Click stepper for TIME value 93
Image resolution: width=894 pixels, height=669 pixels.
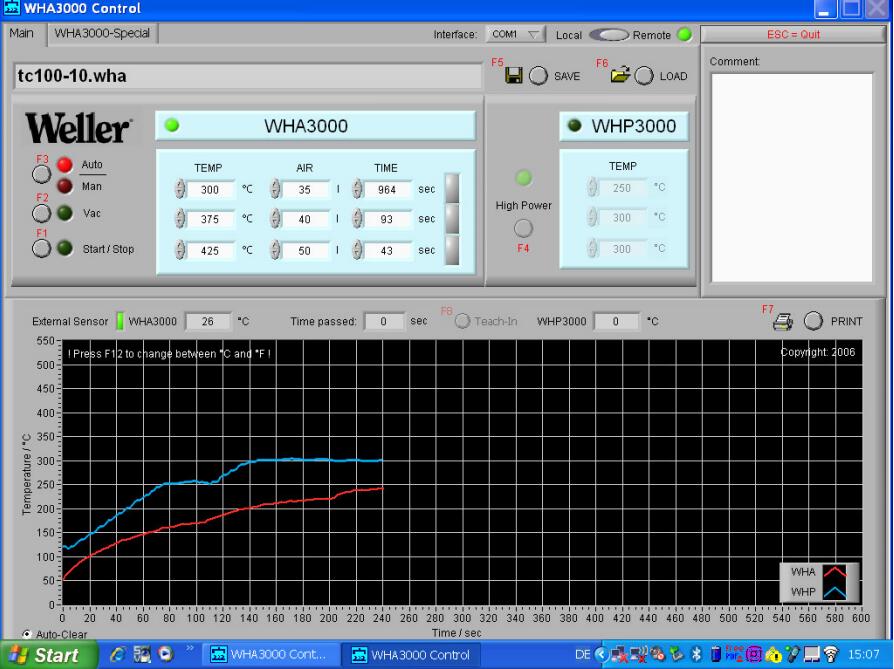[x=357, y=218]
